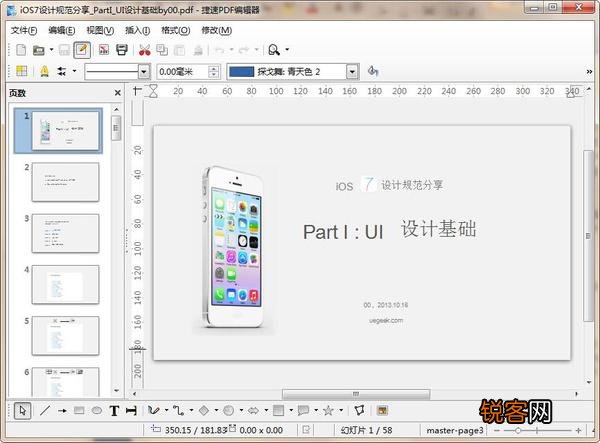Select the Line drawing tool
600x443 pixels.
point(44,411)
